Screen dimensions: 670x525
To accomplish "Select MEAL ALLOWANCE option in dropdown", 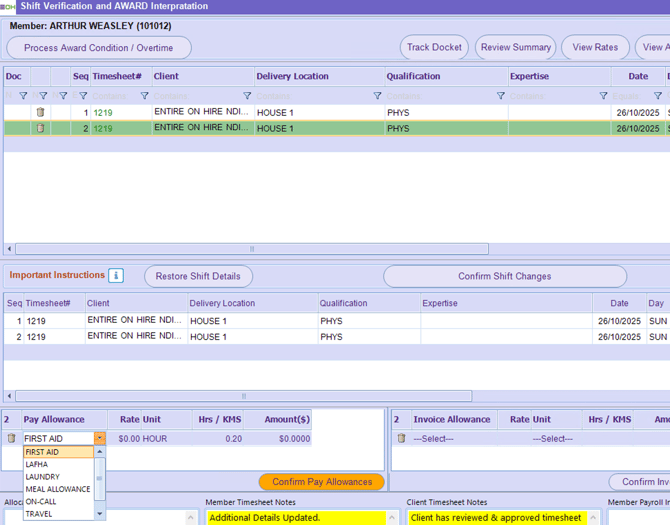I will coord(57,489).
